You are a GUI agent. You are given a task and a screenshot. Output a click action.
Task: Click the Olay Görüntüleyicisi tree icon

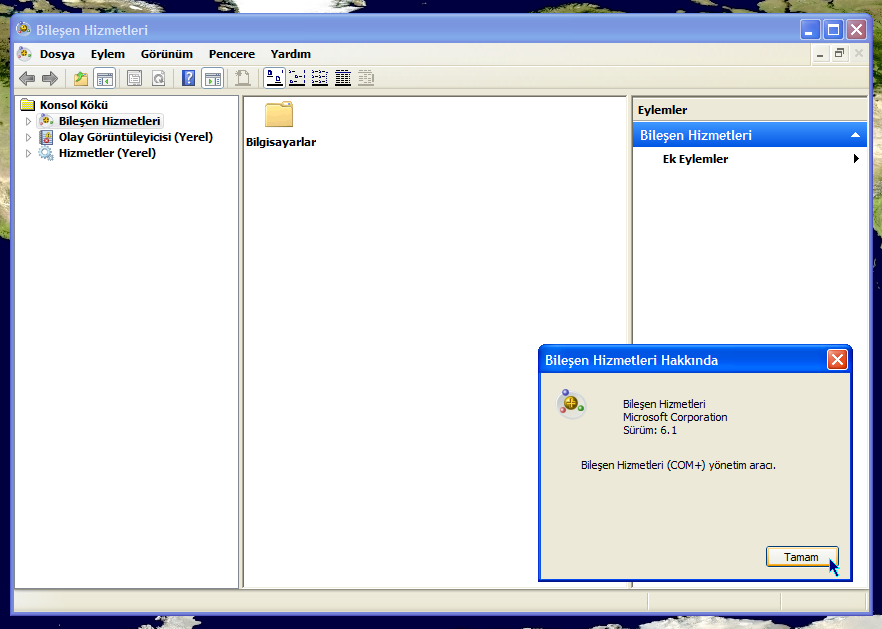46,137
